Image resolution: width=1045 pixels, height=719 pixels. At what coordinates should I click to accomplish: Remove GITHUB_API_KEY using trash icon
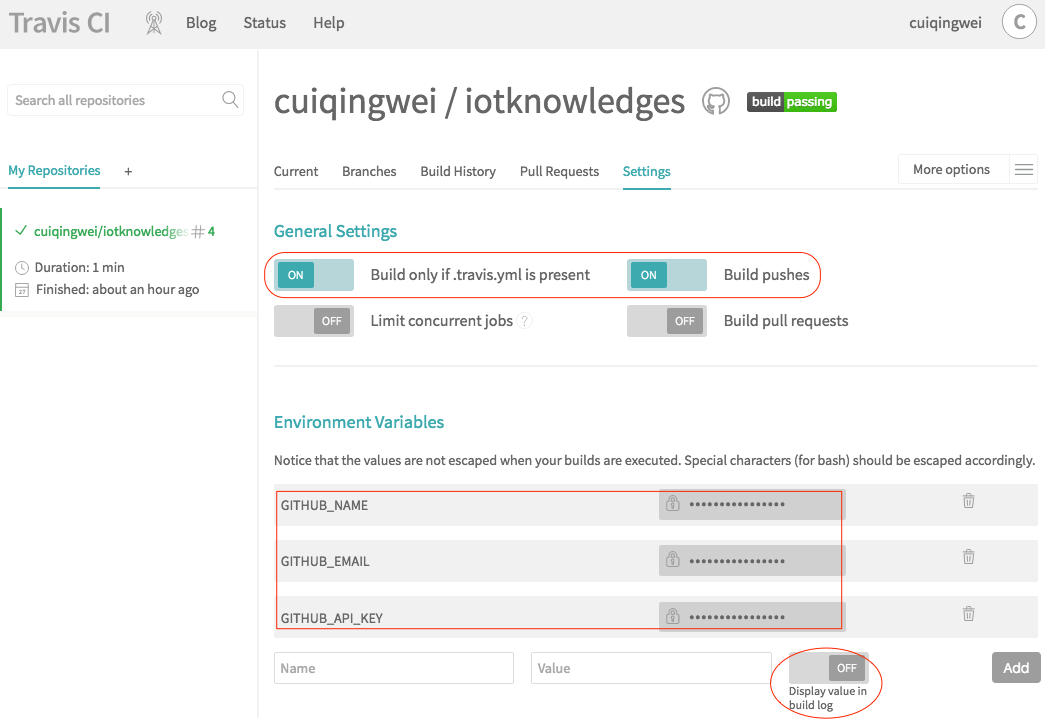pyautogui.click(x=968, y=614)
